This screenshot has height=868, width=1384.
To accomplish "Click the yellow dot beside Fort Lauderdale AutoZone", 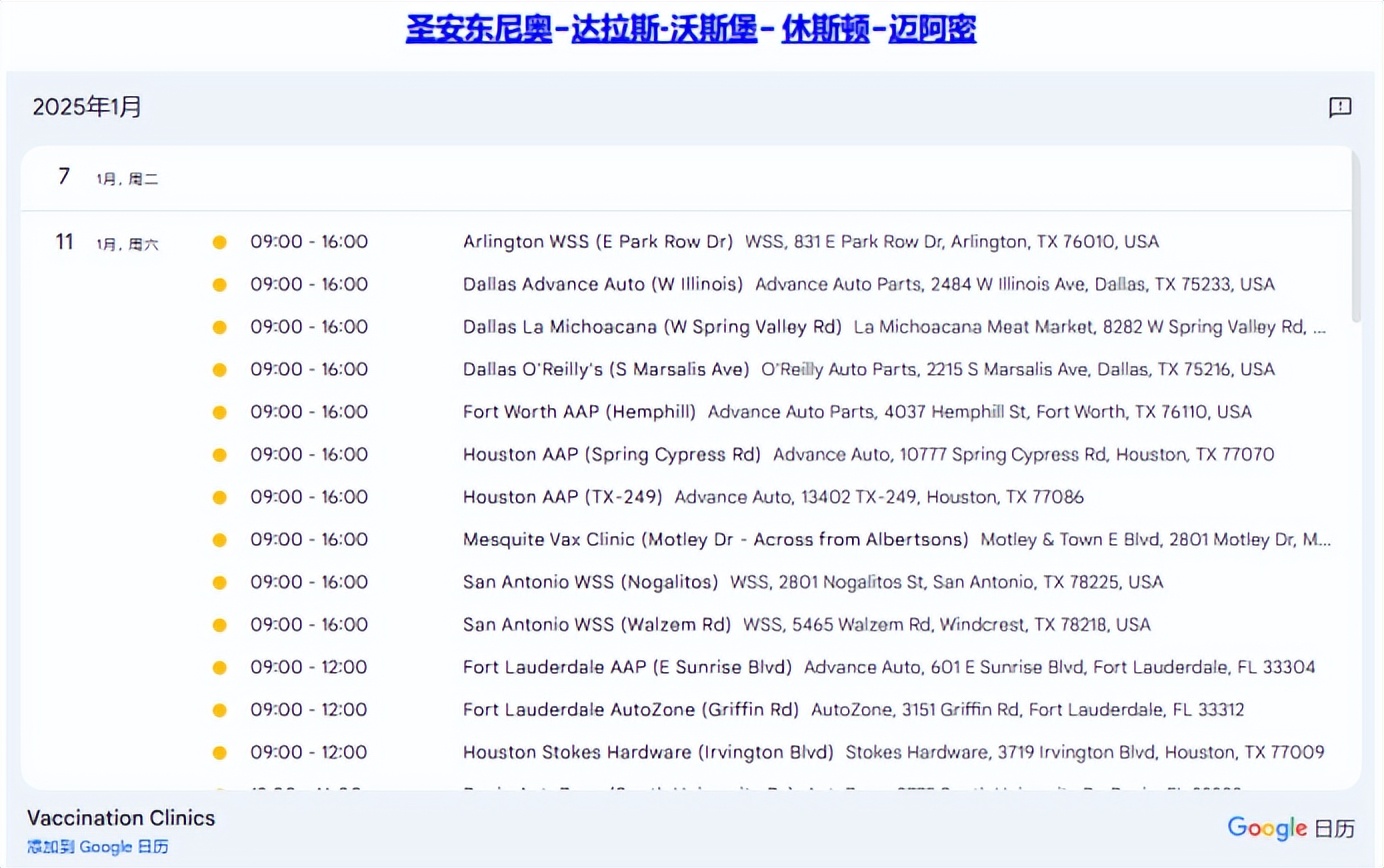I will 220,710.
